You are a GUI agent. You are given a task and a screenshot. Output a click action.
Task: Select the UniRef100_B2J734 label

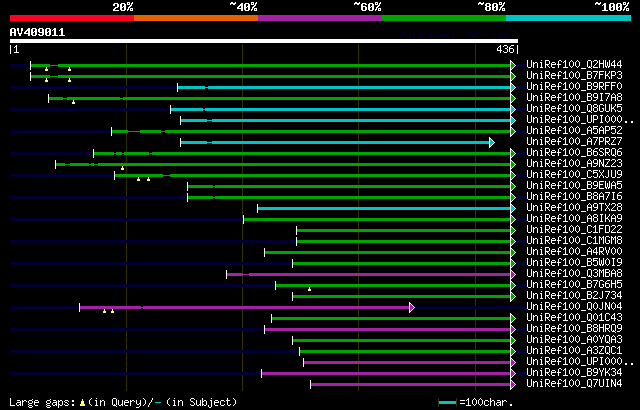[574, 296]
